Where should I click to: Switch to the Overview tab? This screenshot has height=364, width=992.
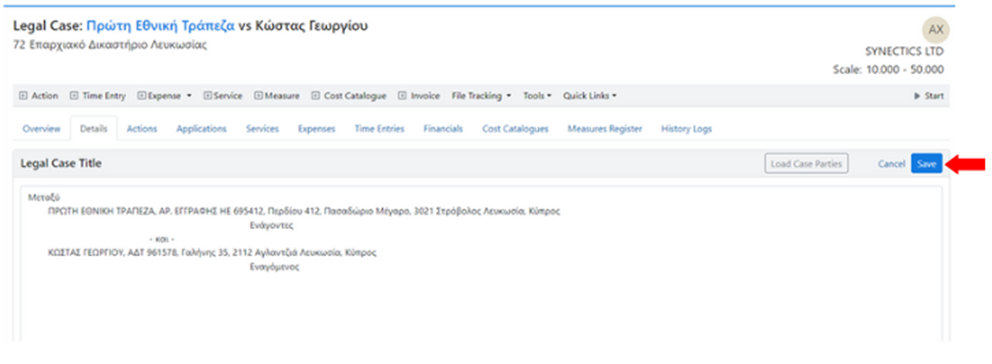coord(42,129)
